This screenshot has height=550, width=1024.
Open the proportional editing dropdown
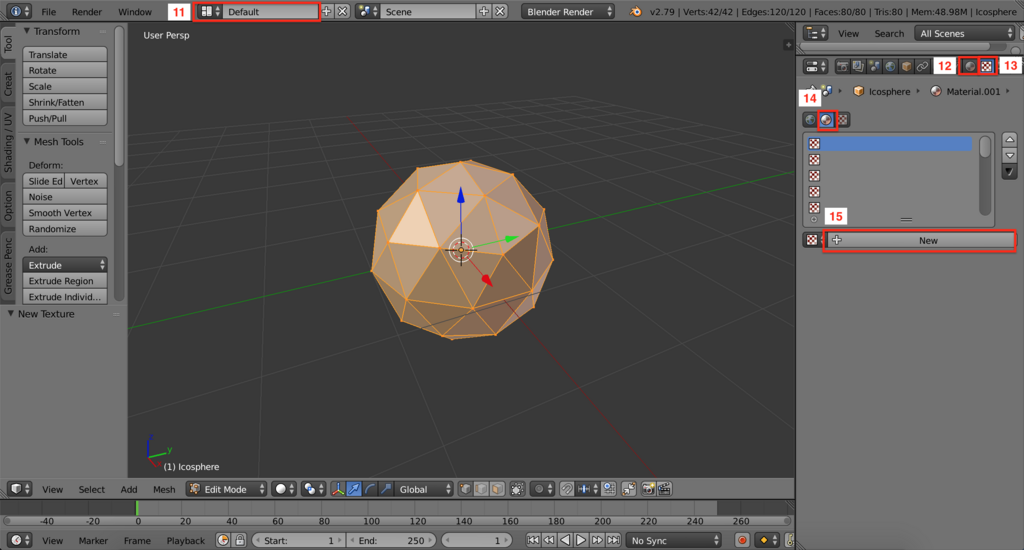[542, 489]
